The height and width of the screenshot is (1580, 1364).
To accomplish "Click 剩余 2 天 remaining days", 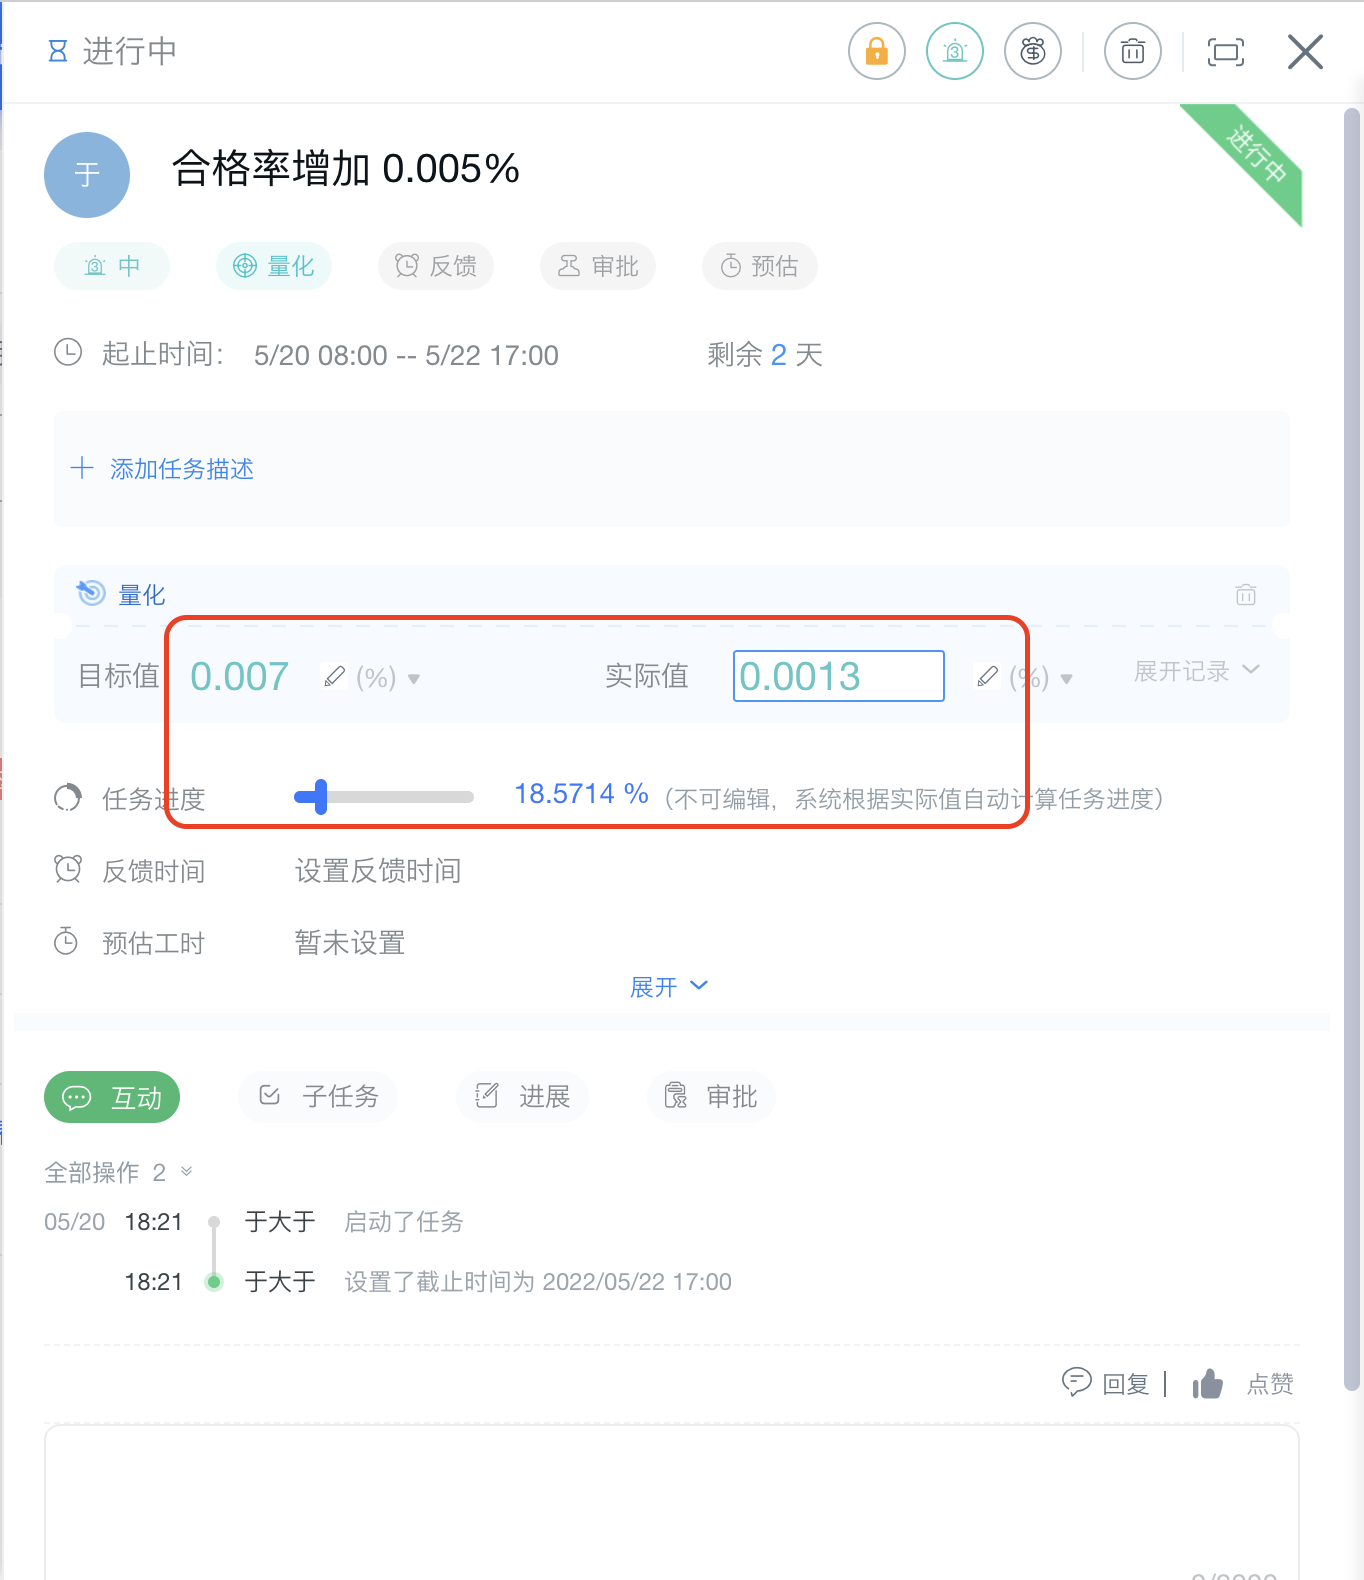I will [x=765, y=355].
